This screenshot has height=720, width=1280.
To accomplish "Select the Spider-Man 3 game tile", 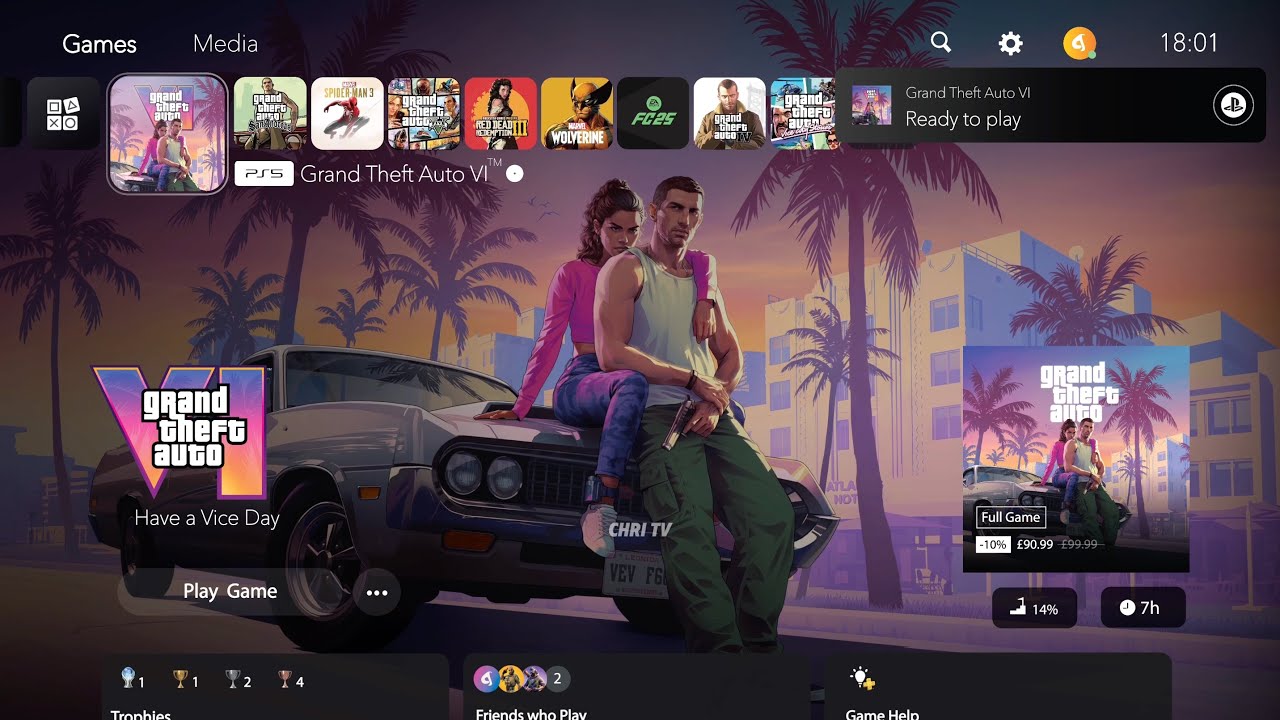I will pyautogui.click(x=347, y=113).
